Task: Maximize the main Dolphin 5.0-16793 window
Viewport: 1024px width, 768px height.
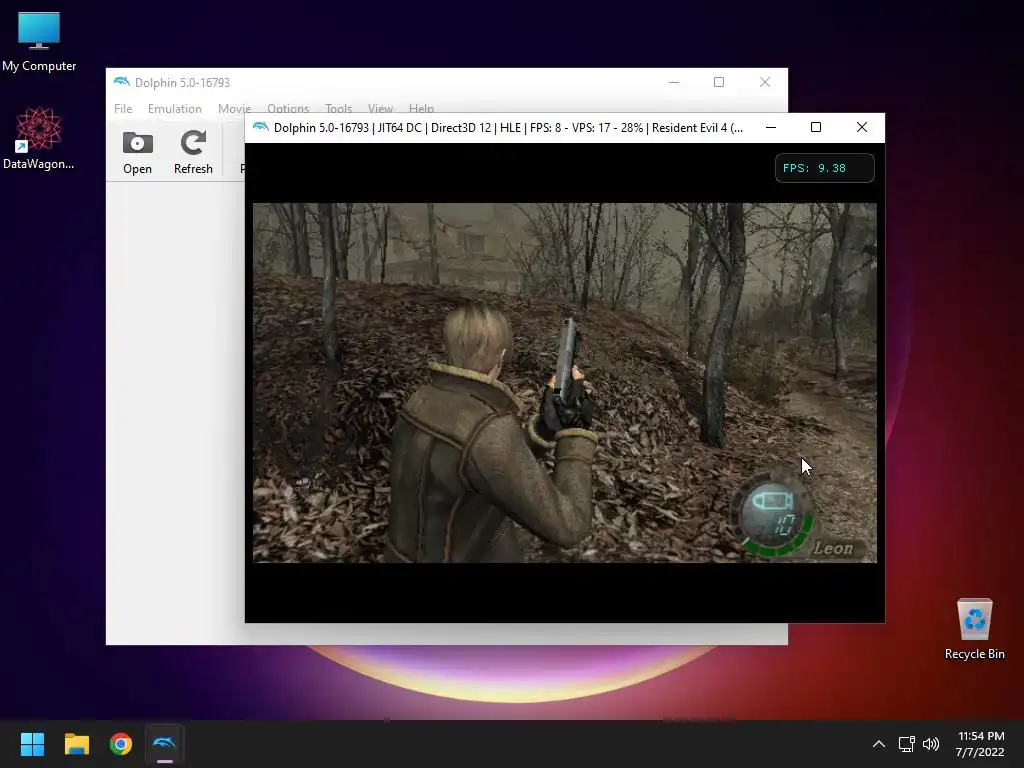Action: click(719, 82)
